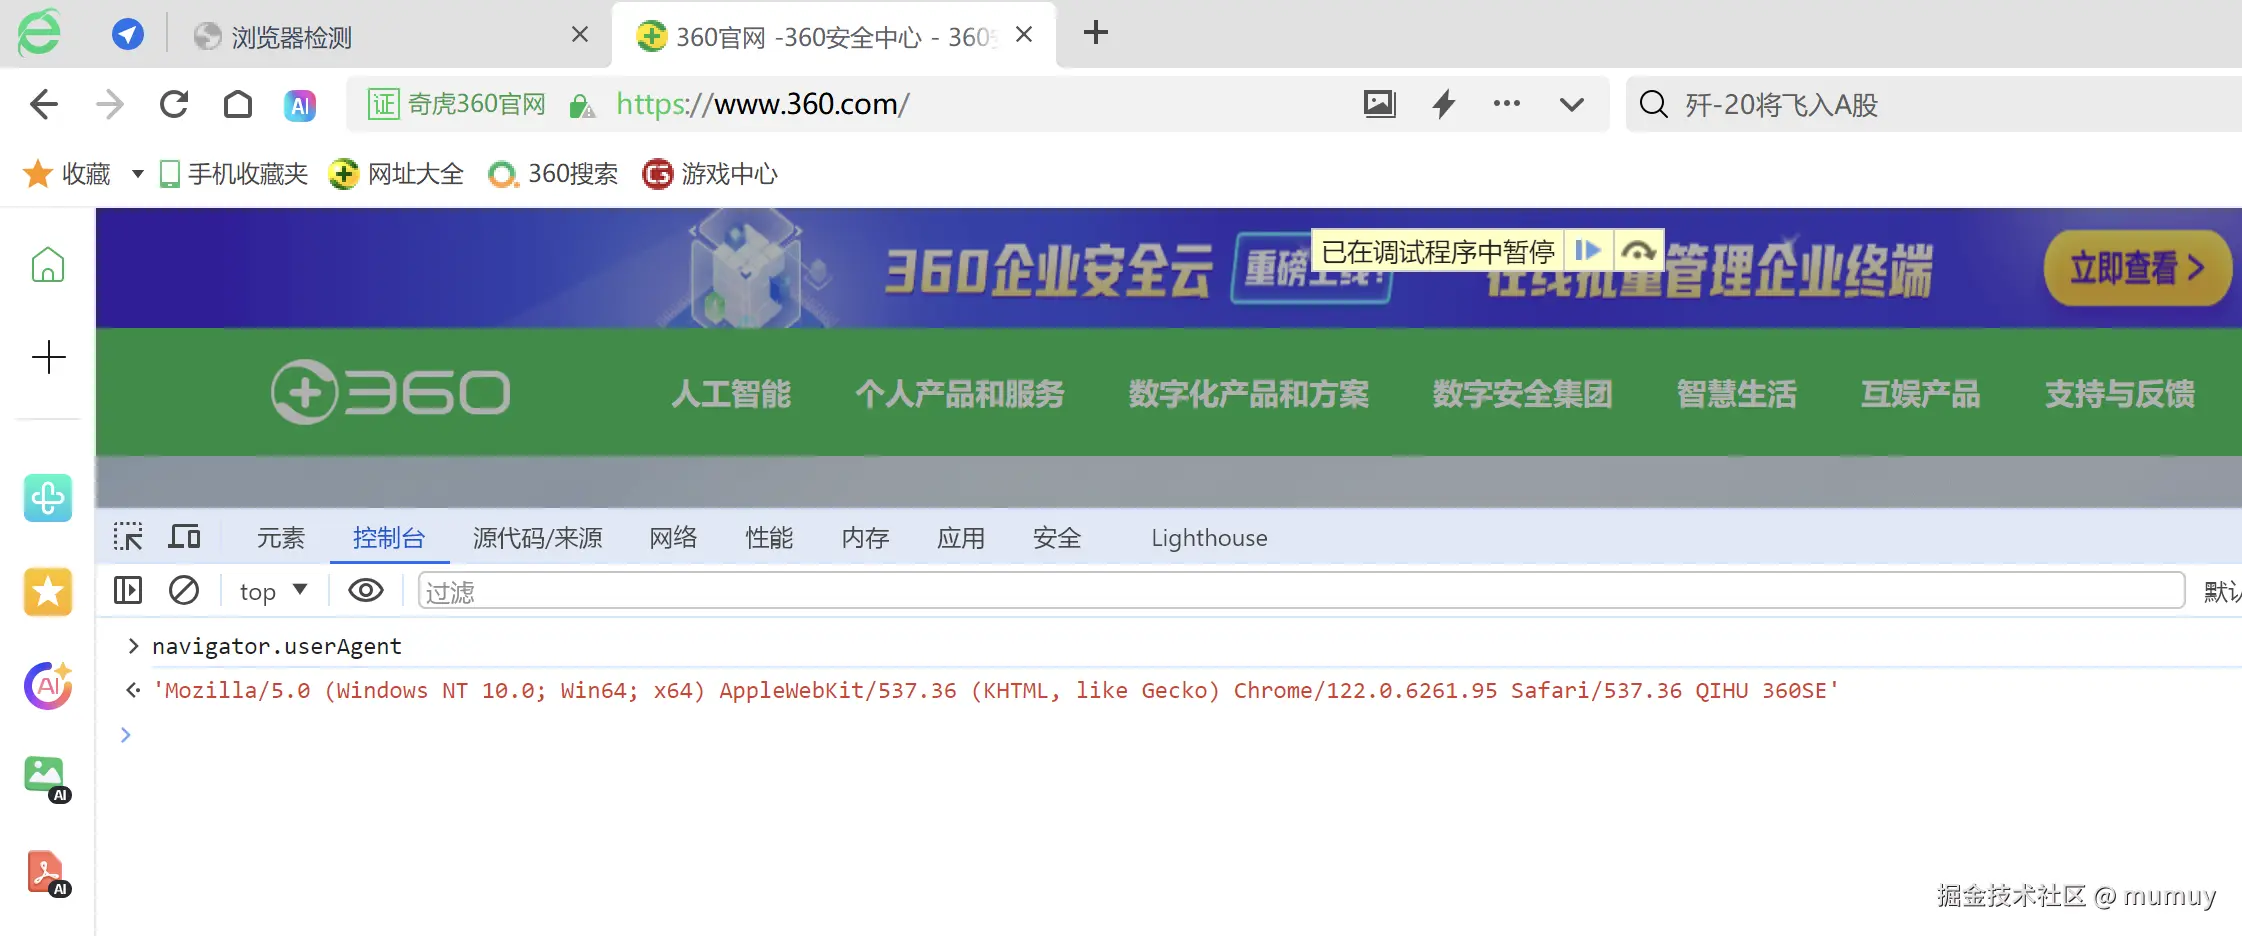Switch to the 控制台 DevTools tab
Screen dimensions: 2242x936
coord(389,538)
